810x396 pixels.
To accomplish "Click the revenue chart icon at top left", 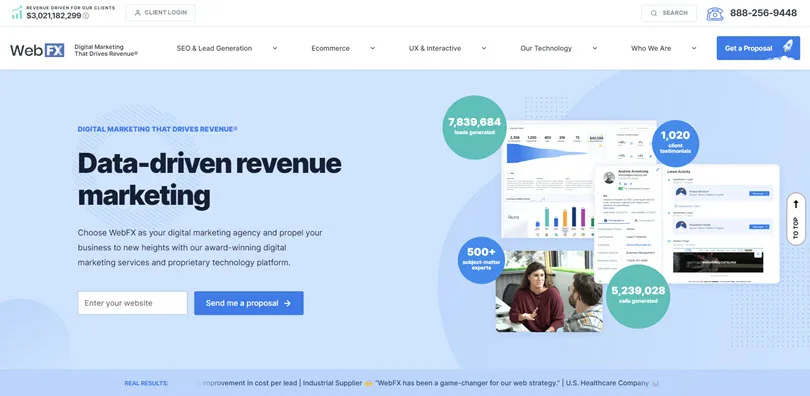I will click(x=17, y=12).
